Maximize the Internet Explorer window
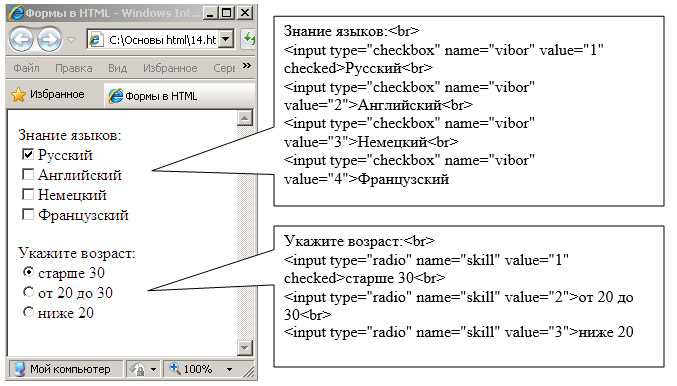This screenshot has width=677, height=386. tap(227, 13)
